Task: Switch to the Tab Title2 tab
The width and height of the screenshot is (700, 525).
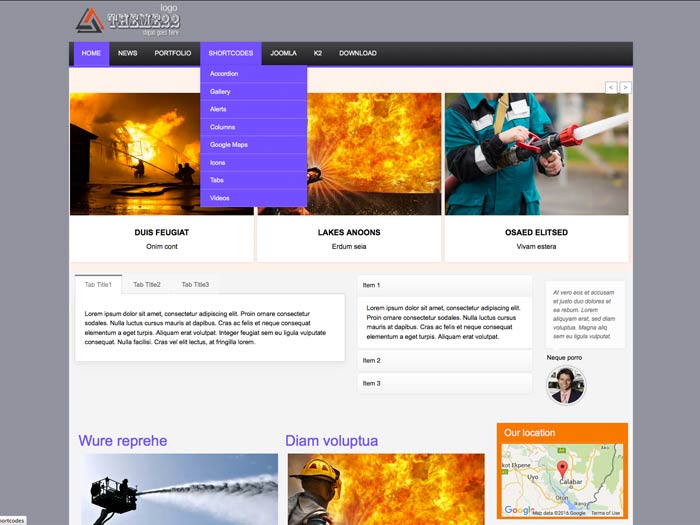Action: (147, 285)
